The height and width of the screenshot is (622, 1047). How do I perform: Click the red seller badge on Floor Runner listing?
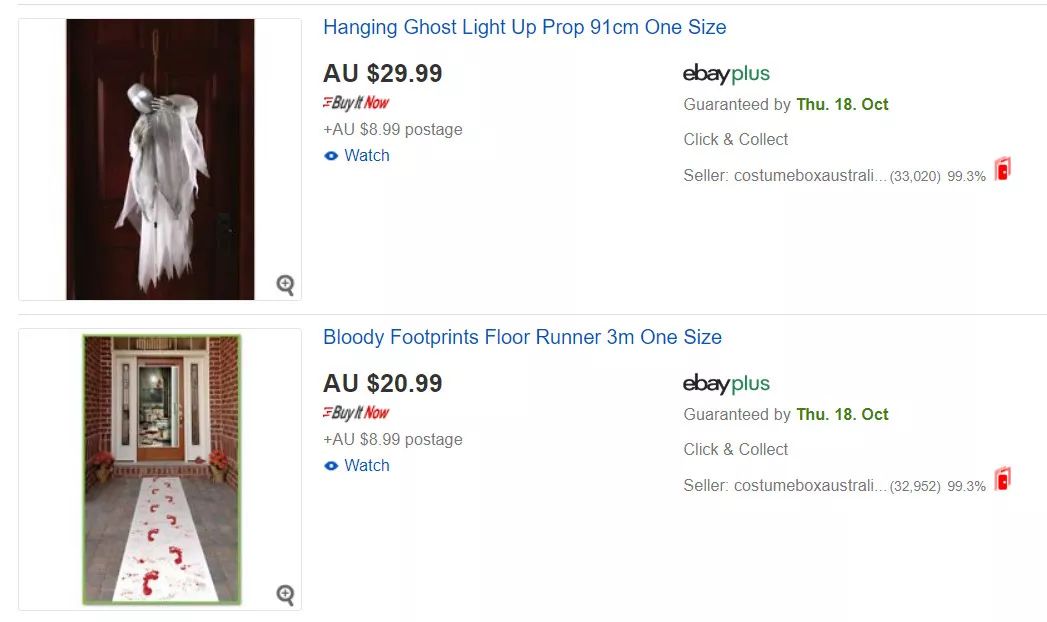point(1002,479)
